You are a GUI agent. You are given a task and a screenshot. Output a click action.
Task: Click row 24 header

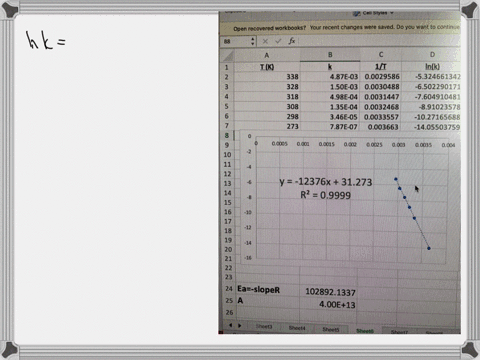click(x=228, y=289)
